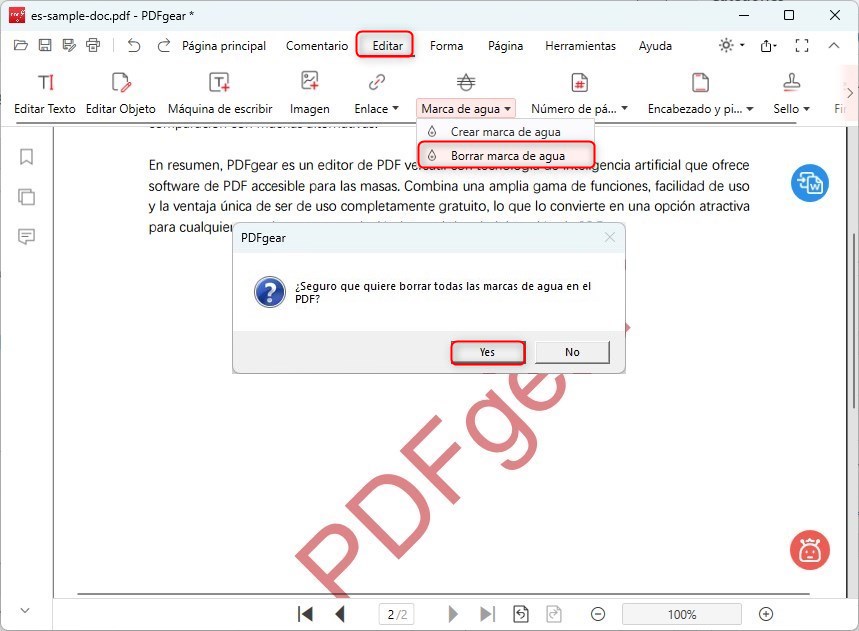Collapse the ribbon with the chevron

point(834,45)
